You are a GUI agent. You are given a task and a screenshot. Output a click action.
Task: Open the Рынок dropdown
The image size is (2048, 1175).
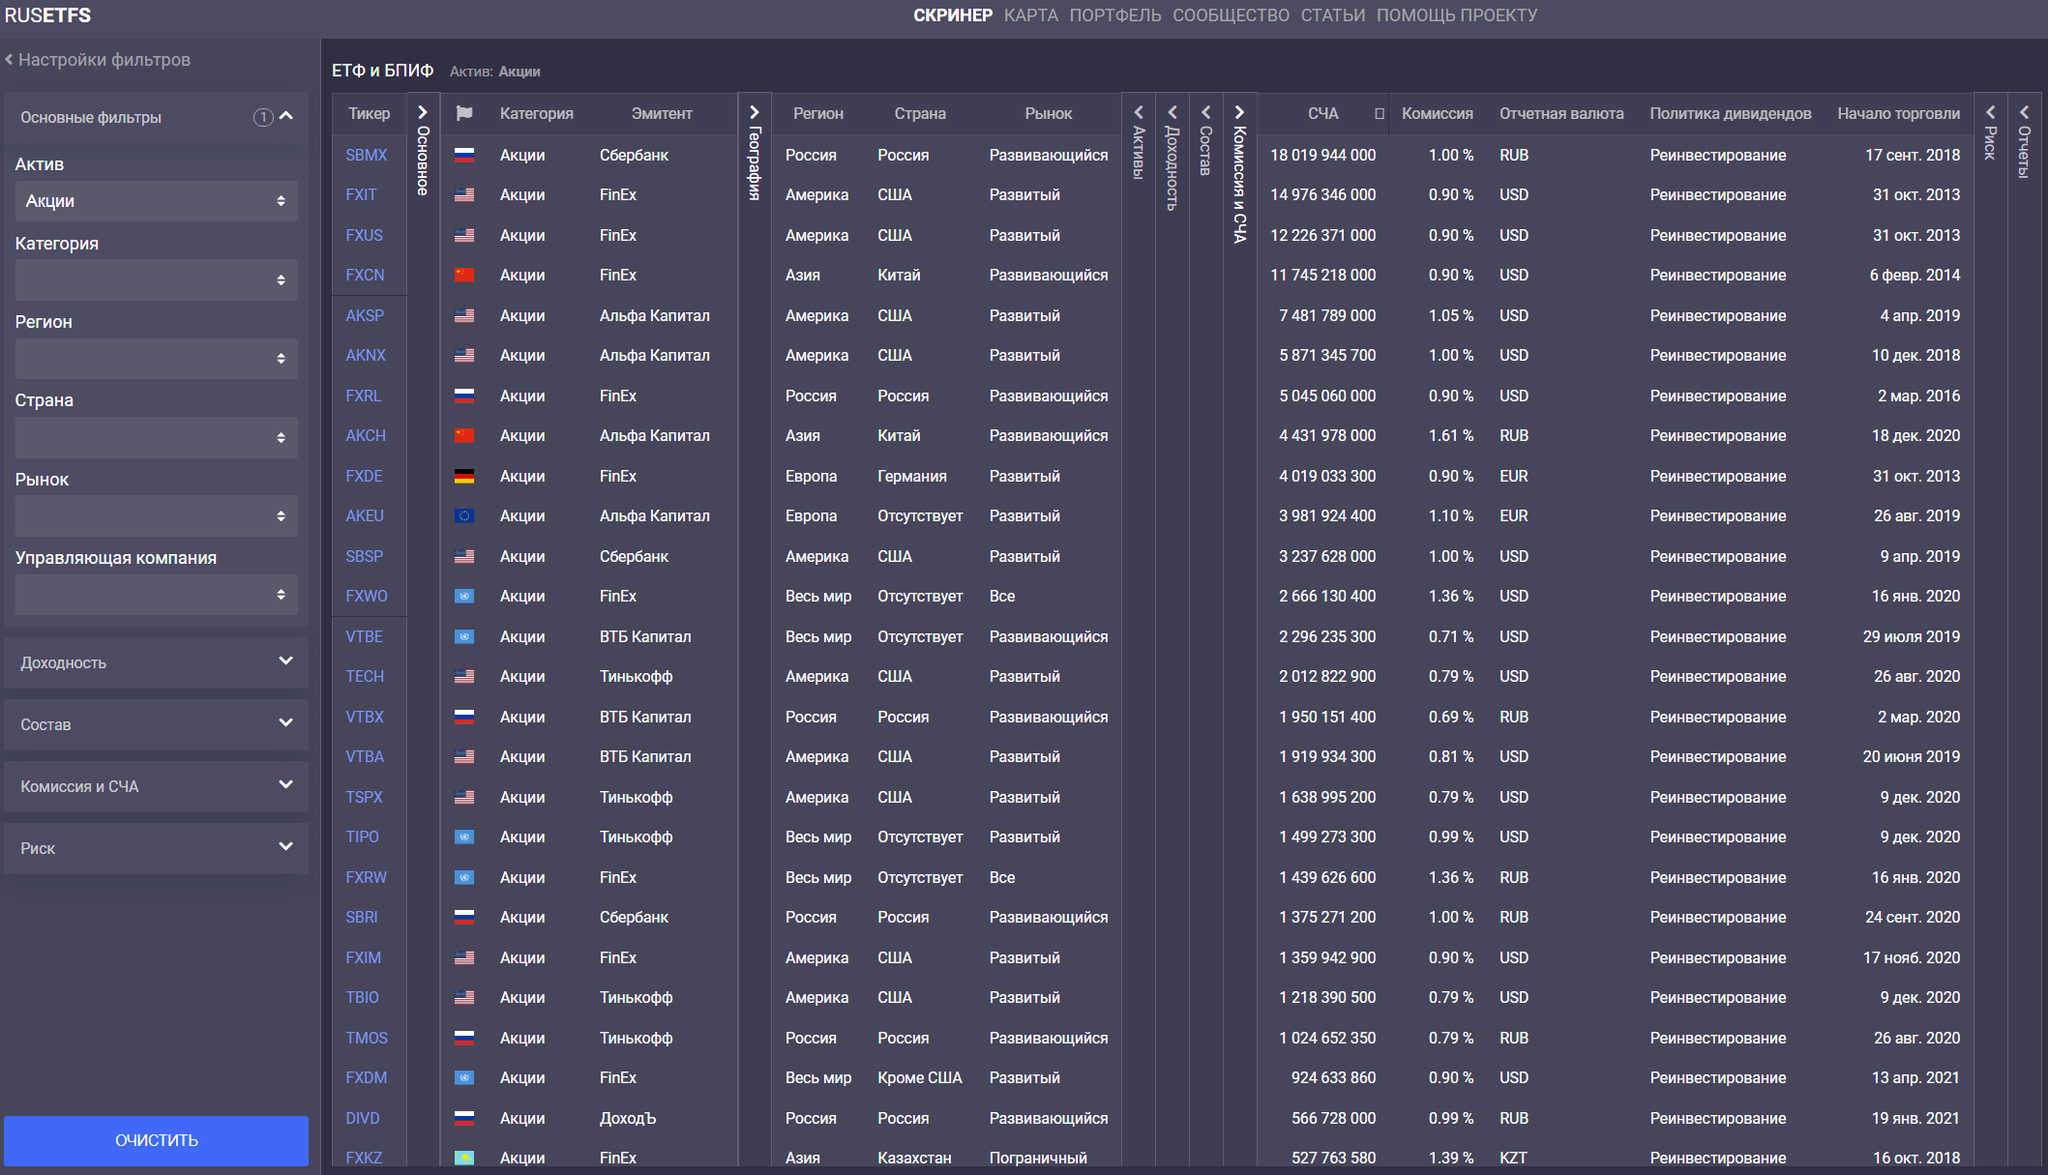coord(156,516)
